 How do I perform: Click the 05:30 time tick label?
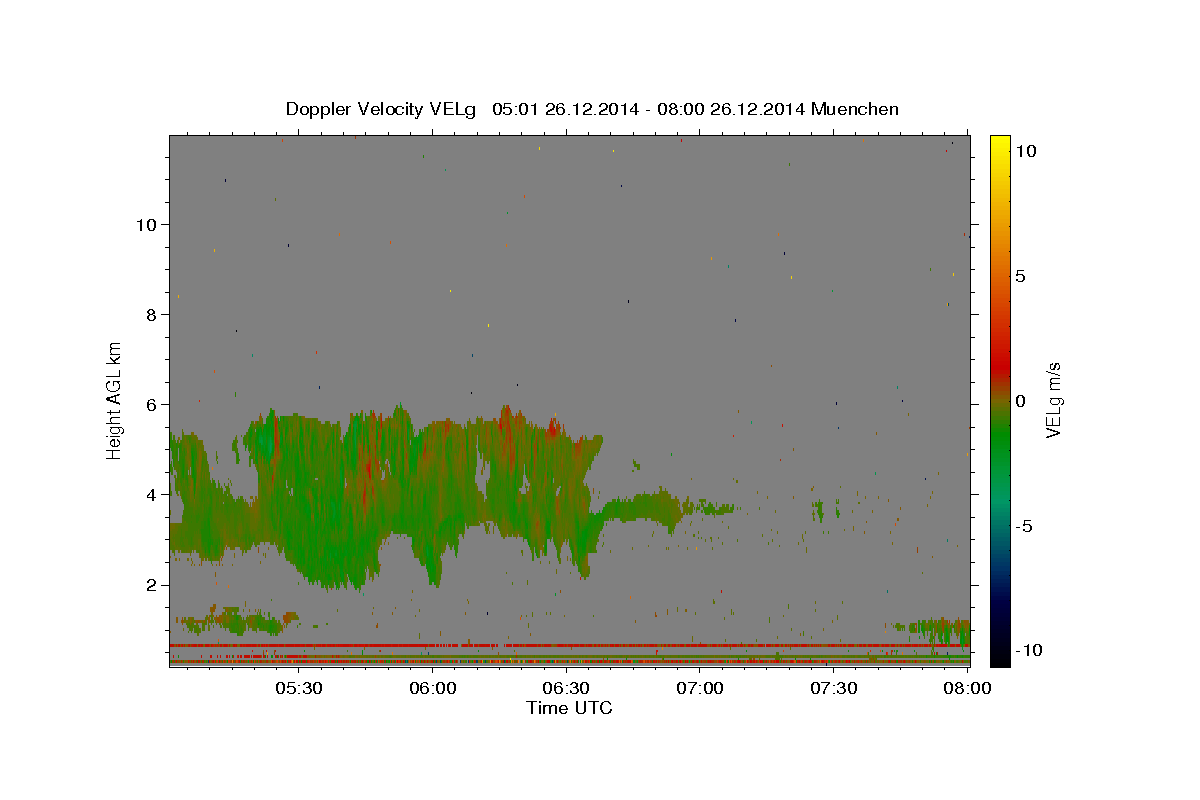[x=298, y=688]
